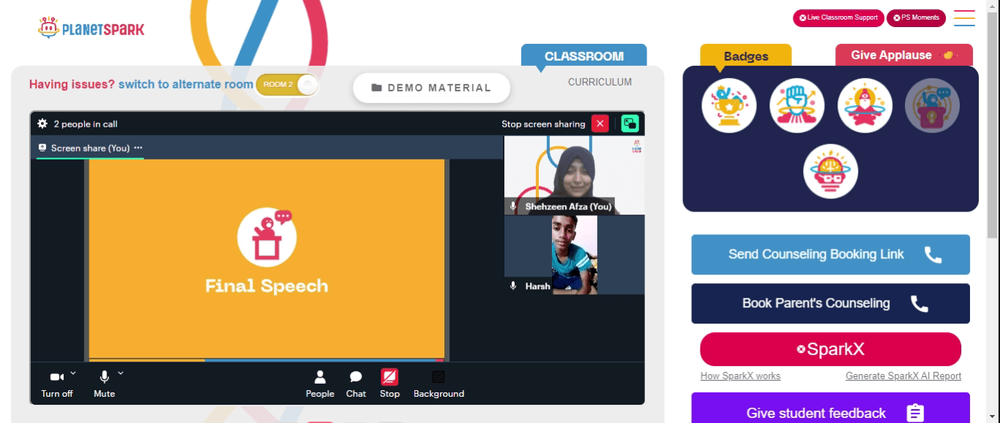The image size is (1000, 423).
Task: Click the green picture-in-picture layout icon
Action: pyautogui.click(x=629, y=124)
